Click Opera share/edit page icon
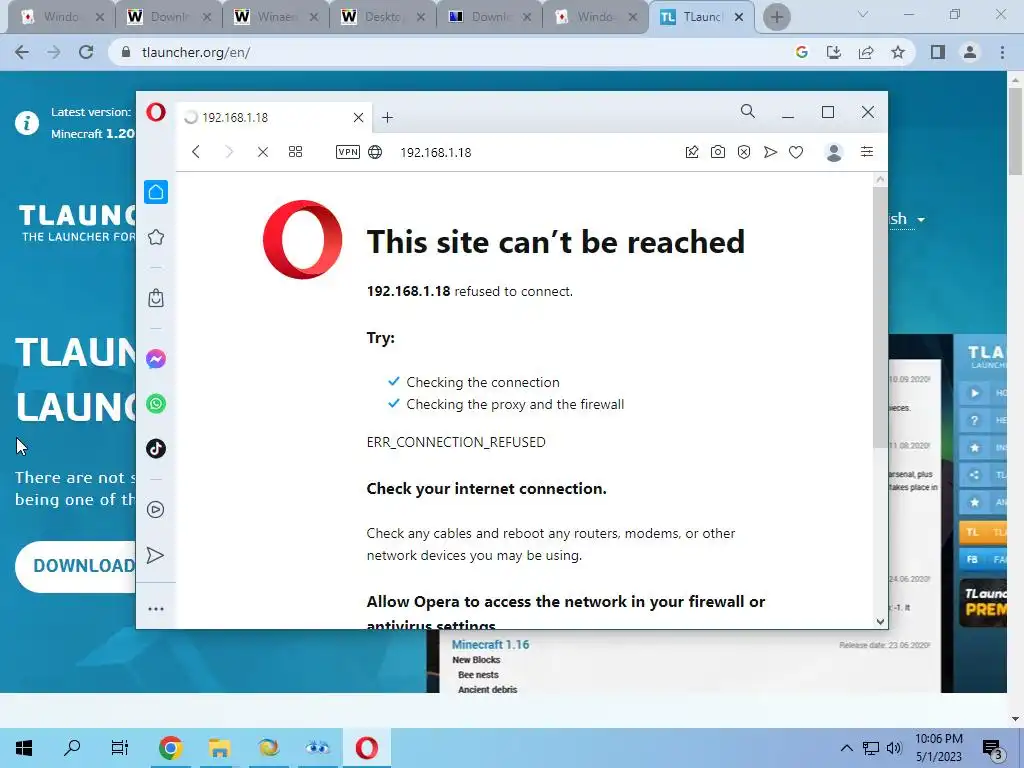Screen dimensions: 1024x768 [x=692, y=152]
